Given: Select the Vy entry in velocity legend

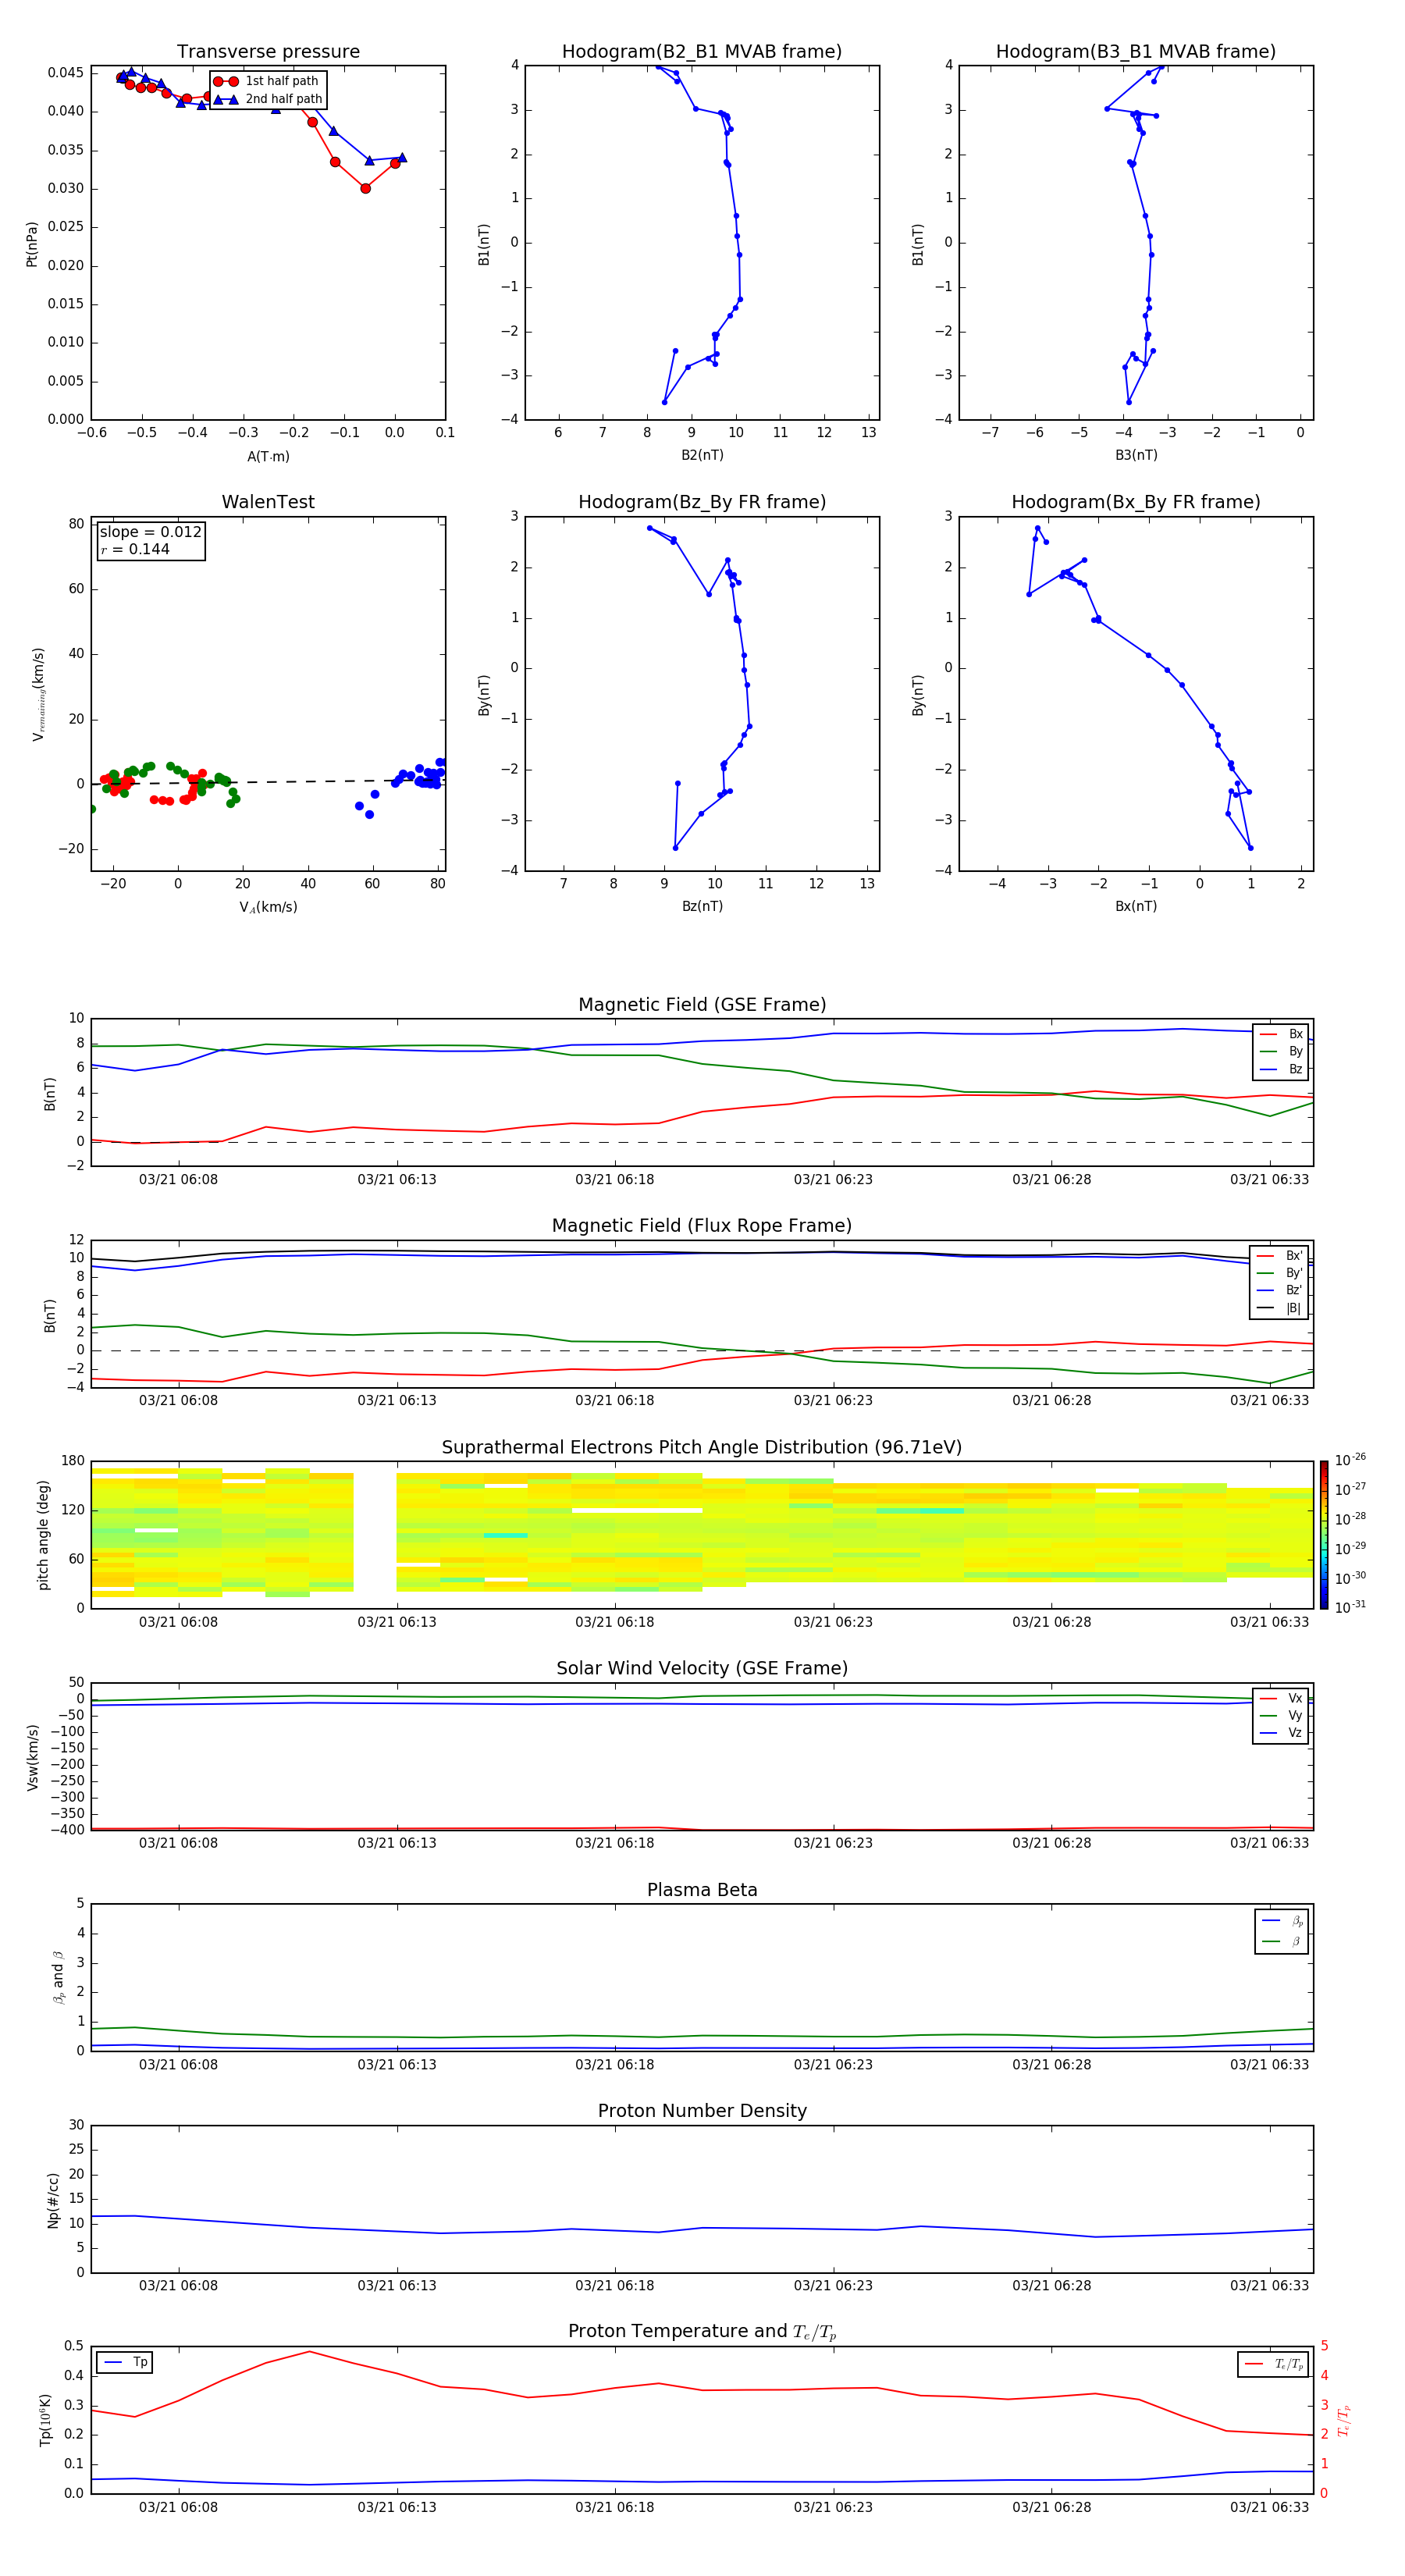Looking at the screenshot, I should tap(1281, 1715).
